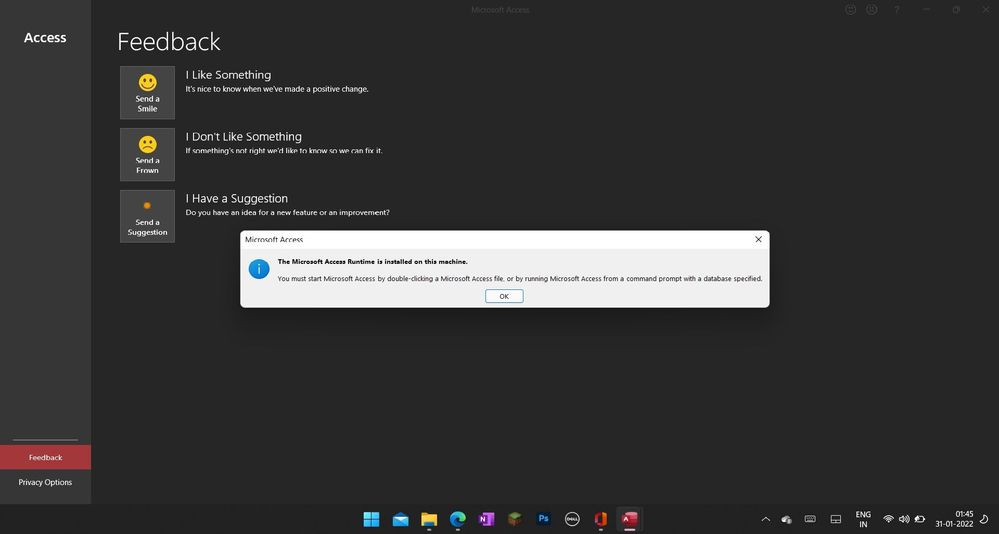
Task: Click the Send a Frown button
Action: click(x=147, y=154)
